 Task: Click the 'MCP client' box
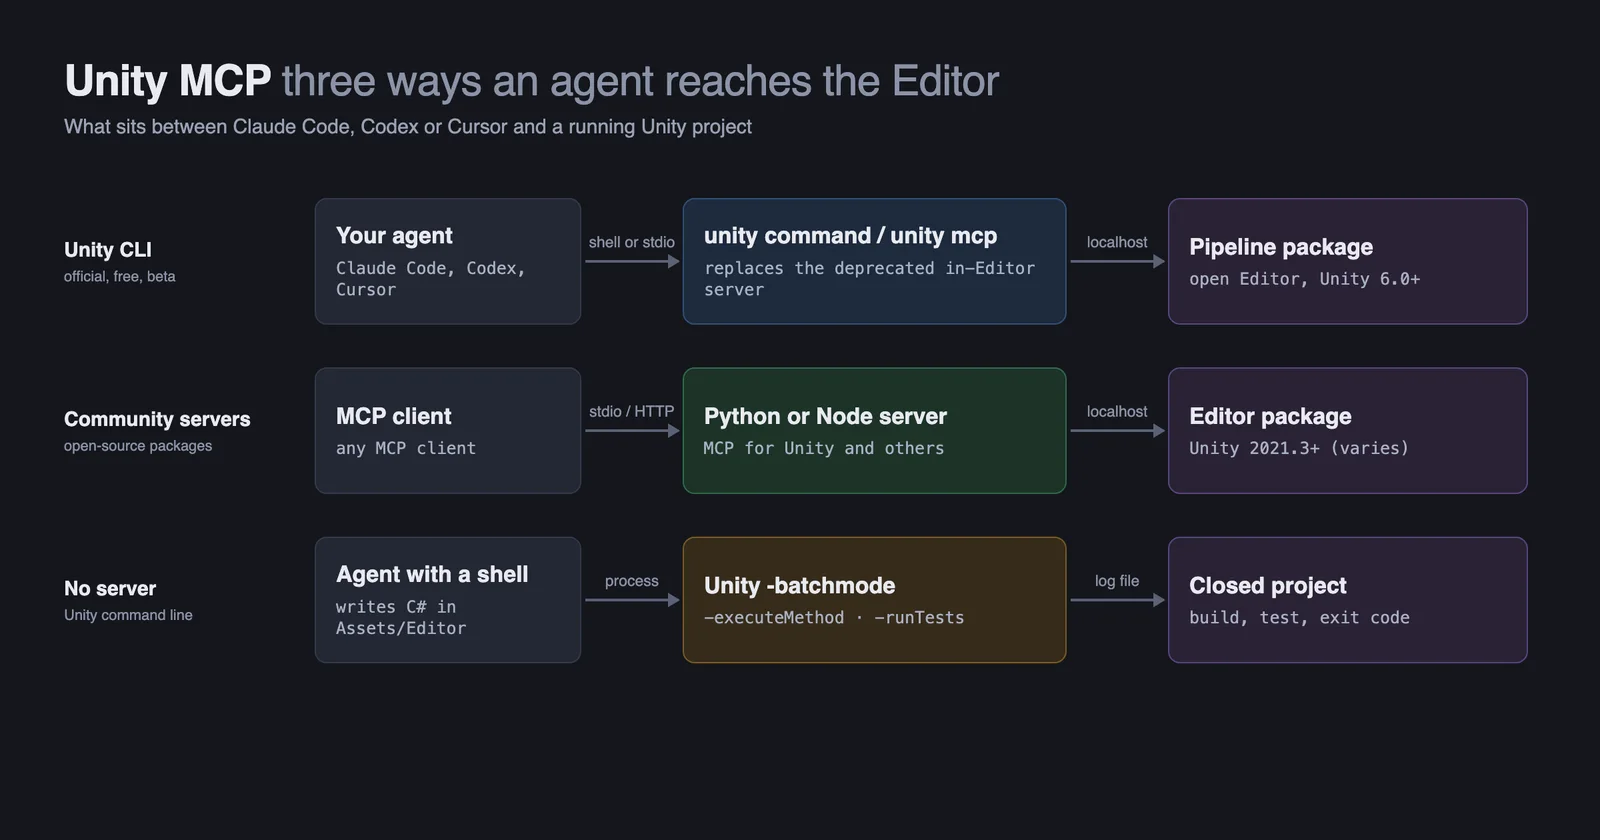(448, 430)
